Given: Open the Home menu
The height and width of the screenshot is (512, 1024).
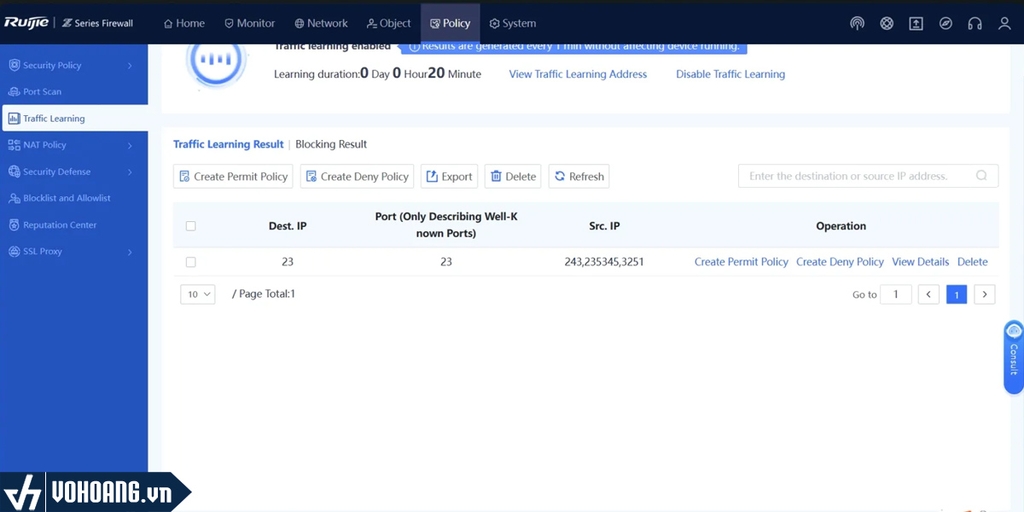Looking at the screenshot, I should pos(184,23).
